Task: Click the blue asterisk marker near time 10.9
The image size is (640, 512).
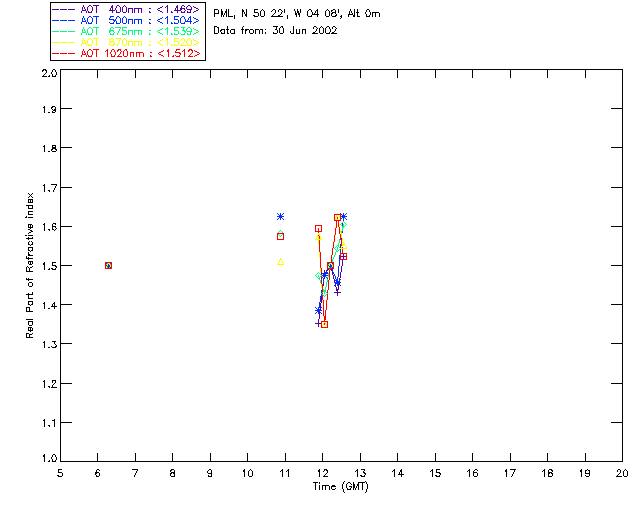Action: tap(280, 216)
